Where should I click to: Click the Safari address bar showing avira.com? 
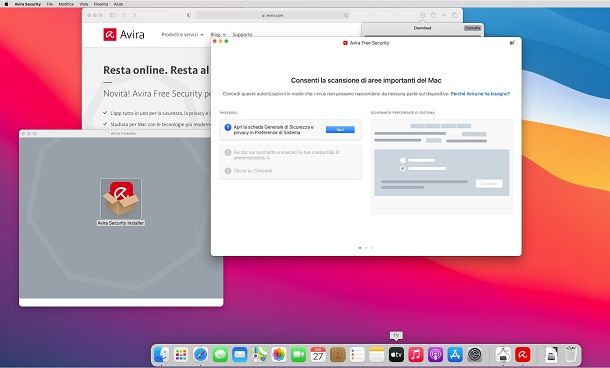272,15
